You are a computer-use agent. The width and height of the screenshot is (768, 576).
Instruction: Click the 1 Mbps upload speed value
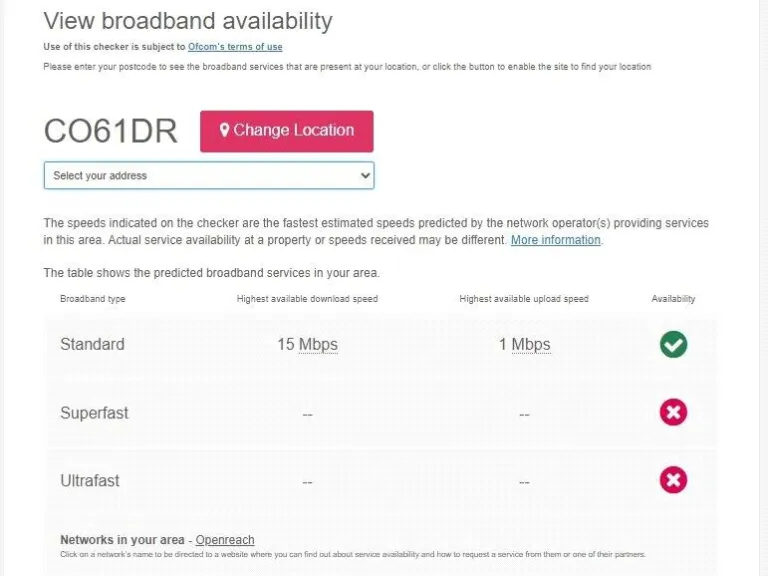tap(524, 344)
